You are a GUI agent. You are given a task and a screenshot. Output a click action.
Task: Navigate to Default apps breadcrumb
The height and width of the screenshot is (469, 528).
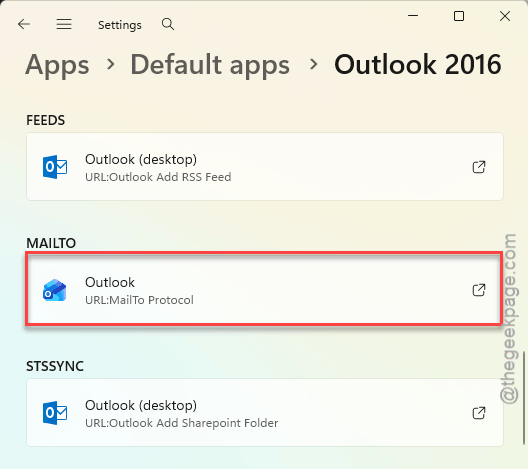[x=210, y=65]
